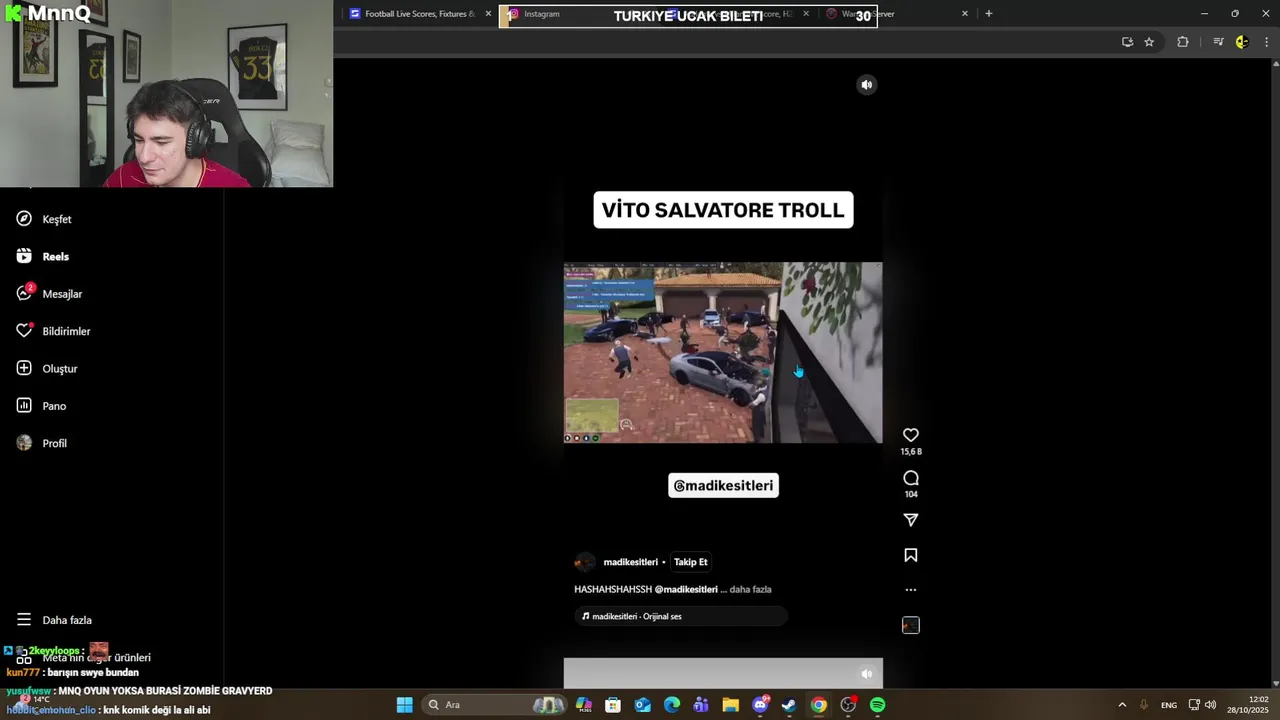Click the @madikesitleri mention in caption

coord(686,589)
